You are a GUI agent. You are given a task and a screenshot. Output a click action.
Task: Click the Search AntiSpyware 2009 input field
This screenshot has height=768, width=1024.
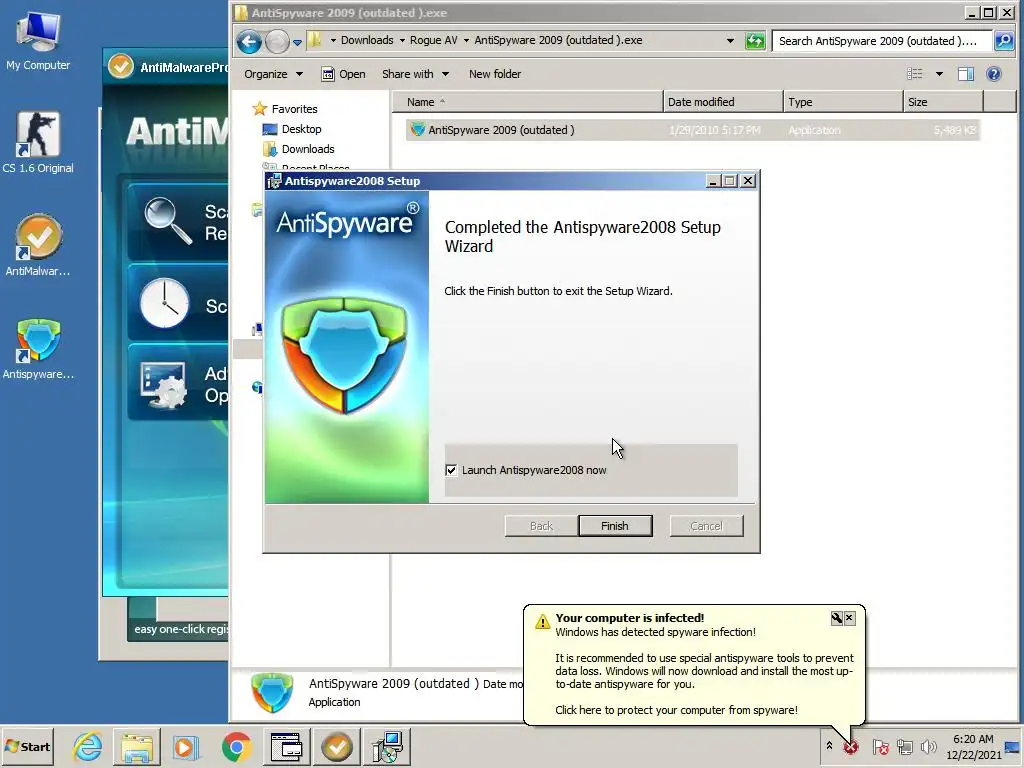coord(882,40)
